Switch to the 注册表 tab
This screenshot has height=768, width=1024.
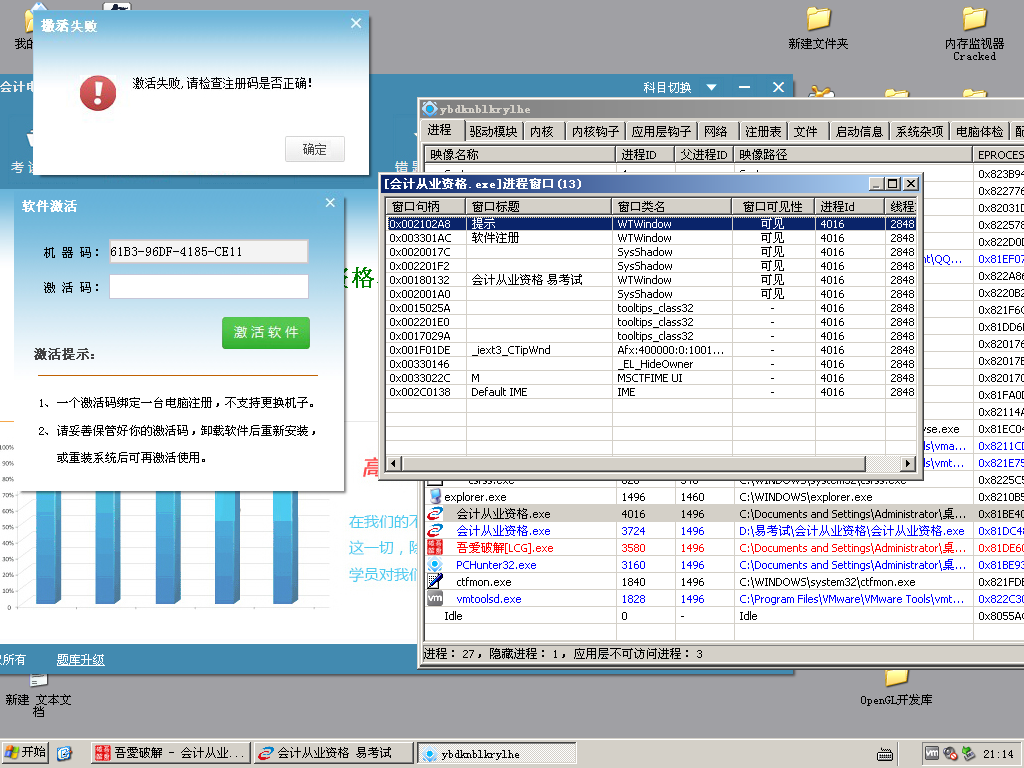763,131
